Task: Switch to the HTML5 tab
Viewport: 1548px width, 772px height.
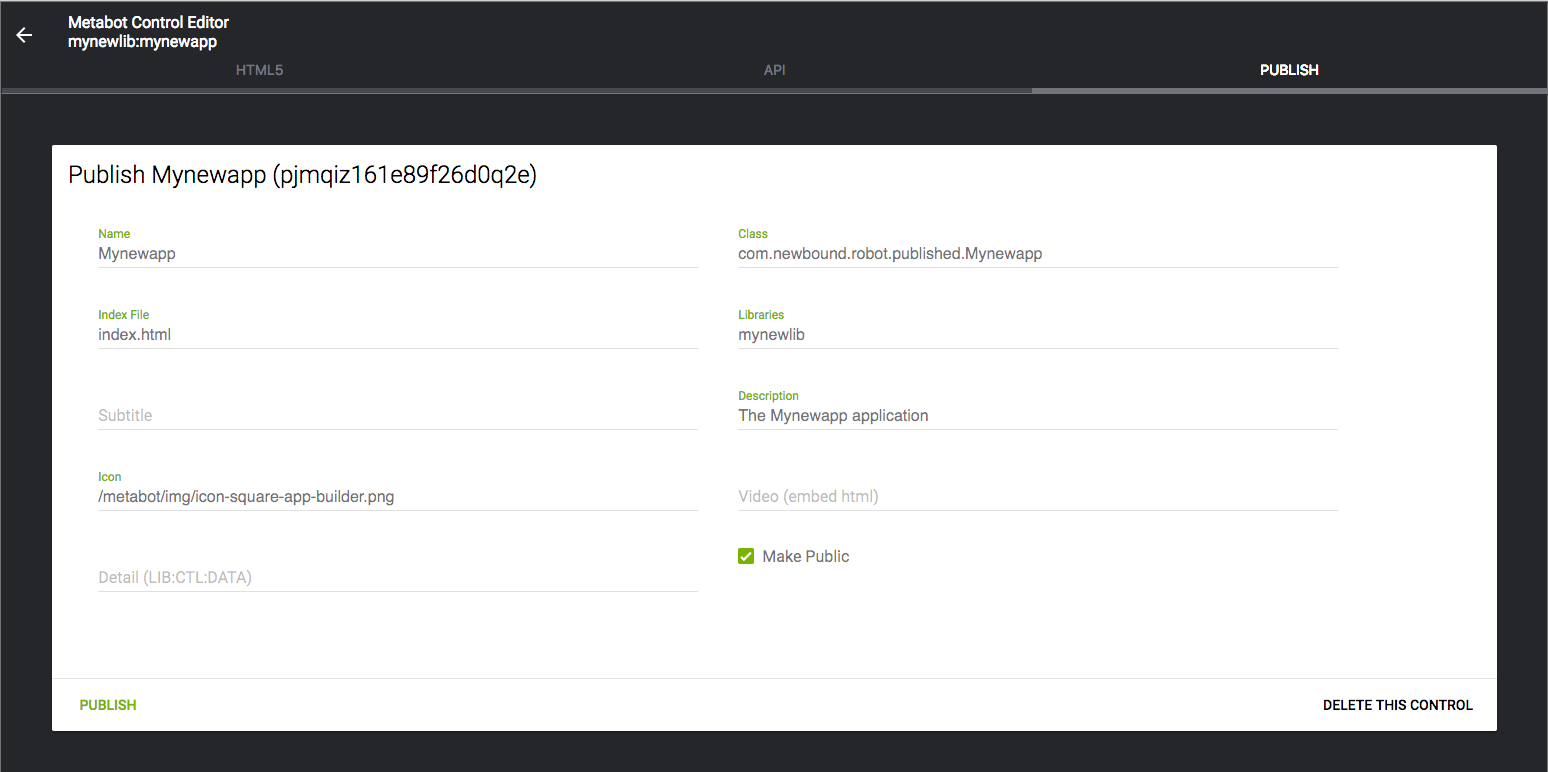Action: click(259, 70)
